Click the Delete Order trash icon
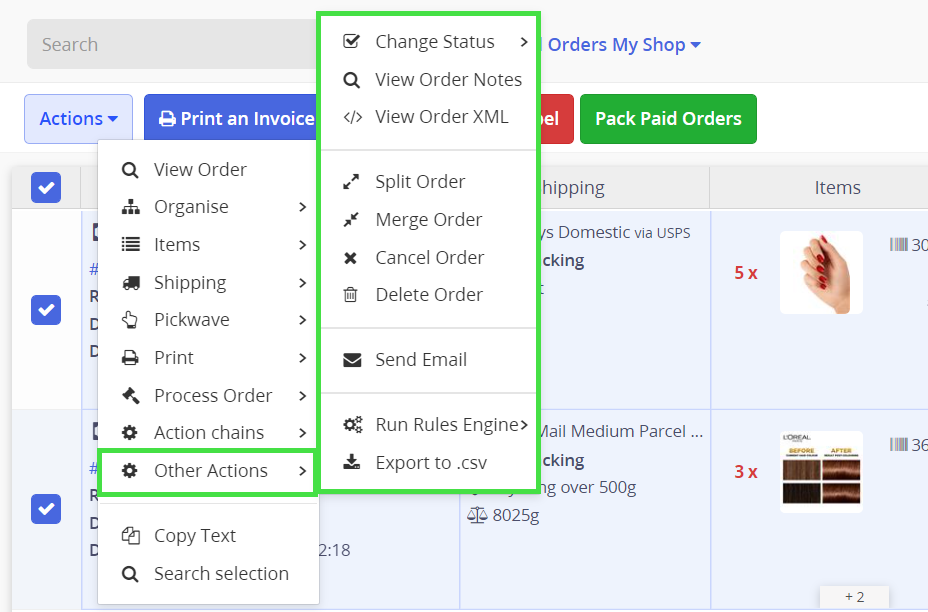 [351, 295]
